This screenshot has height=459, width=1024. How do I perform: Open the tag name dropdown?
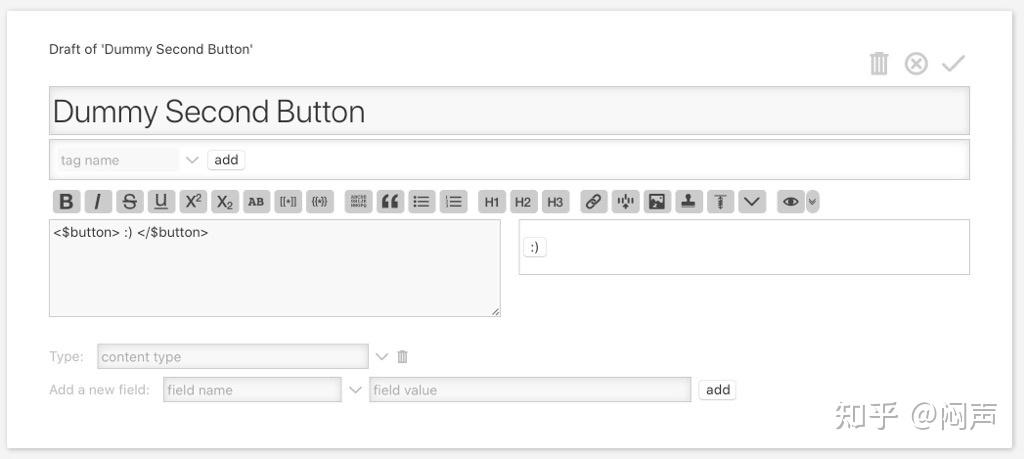pos(193,160)
